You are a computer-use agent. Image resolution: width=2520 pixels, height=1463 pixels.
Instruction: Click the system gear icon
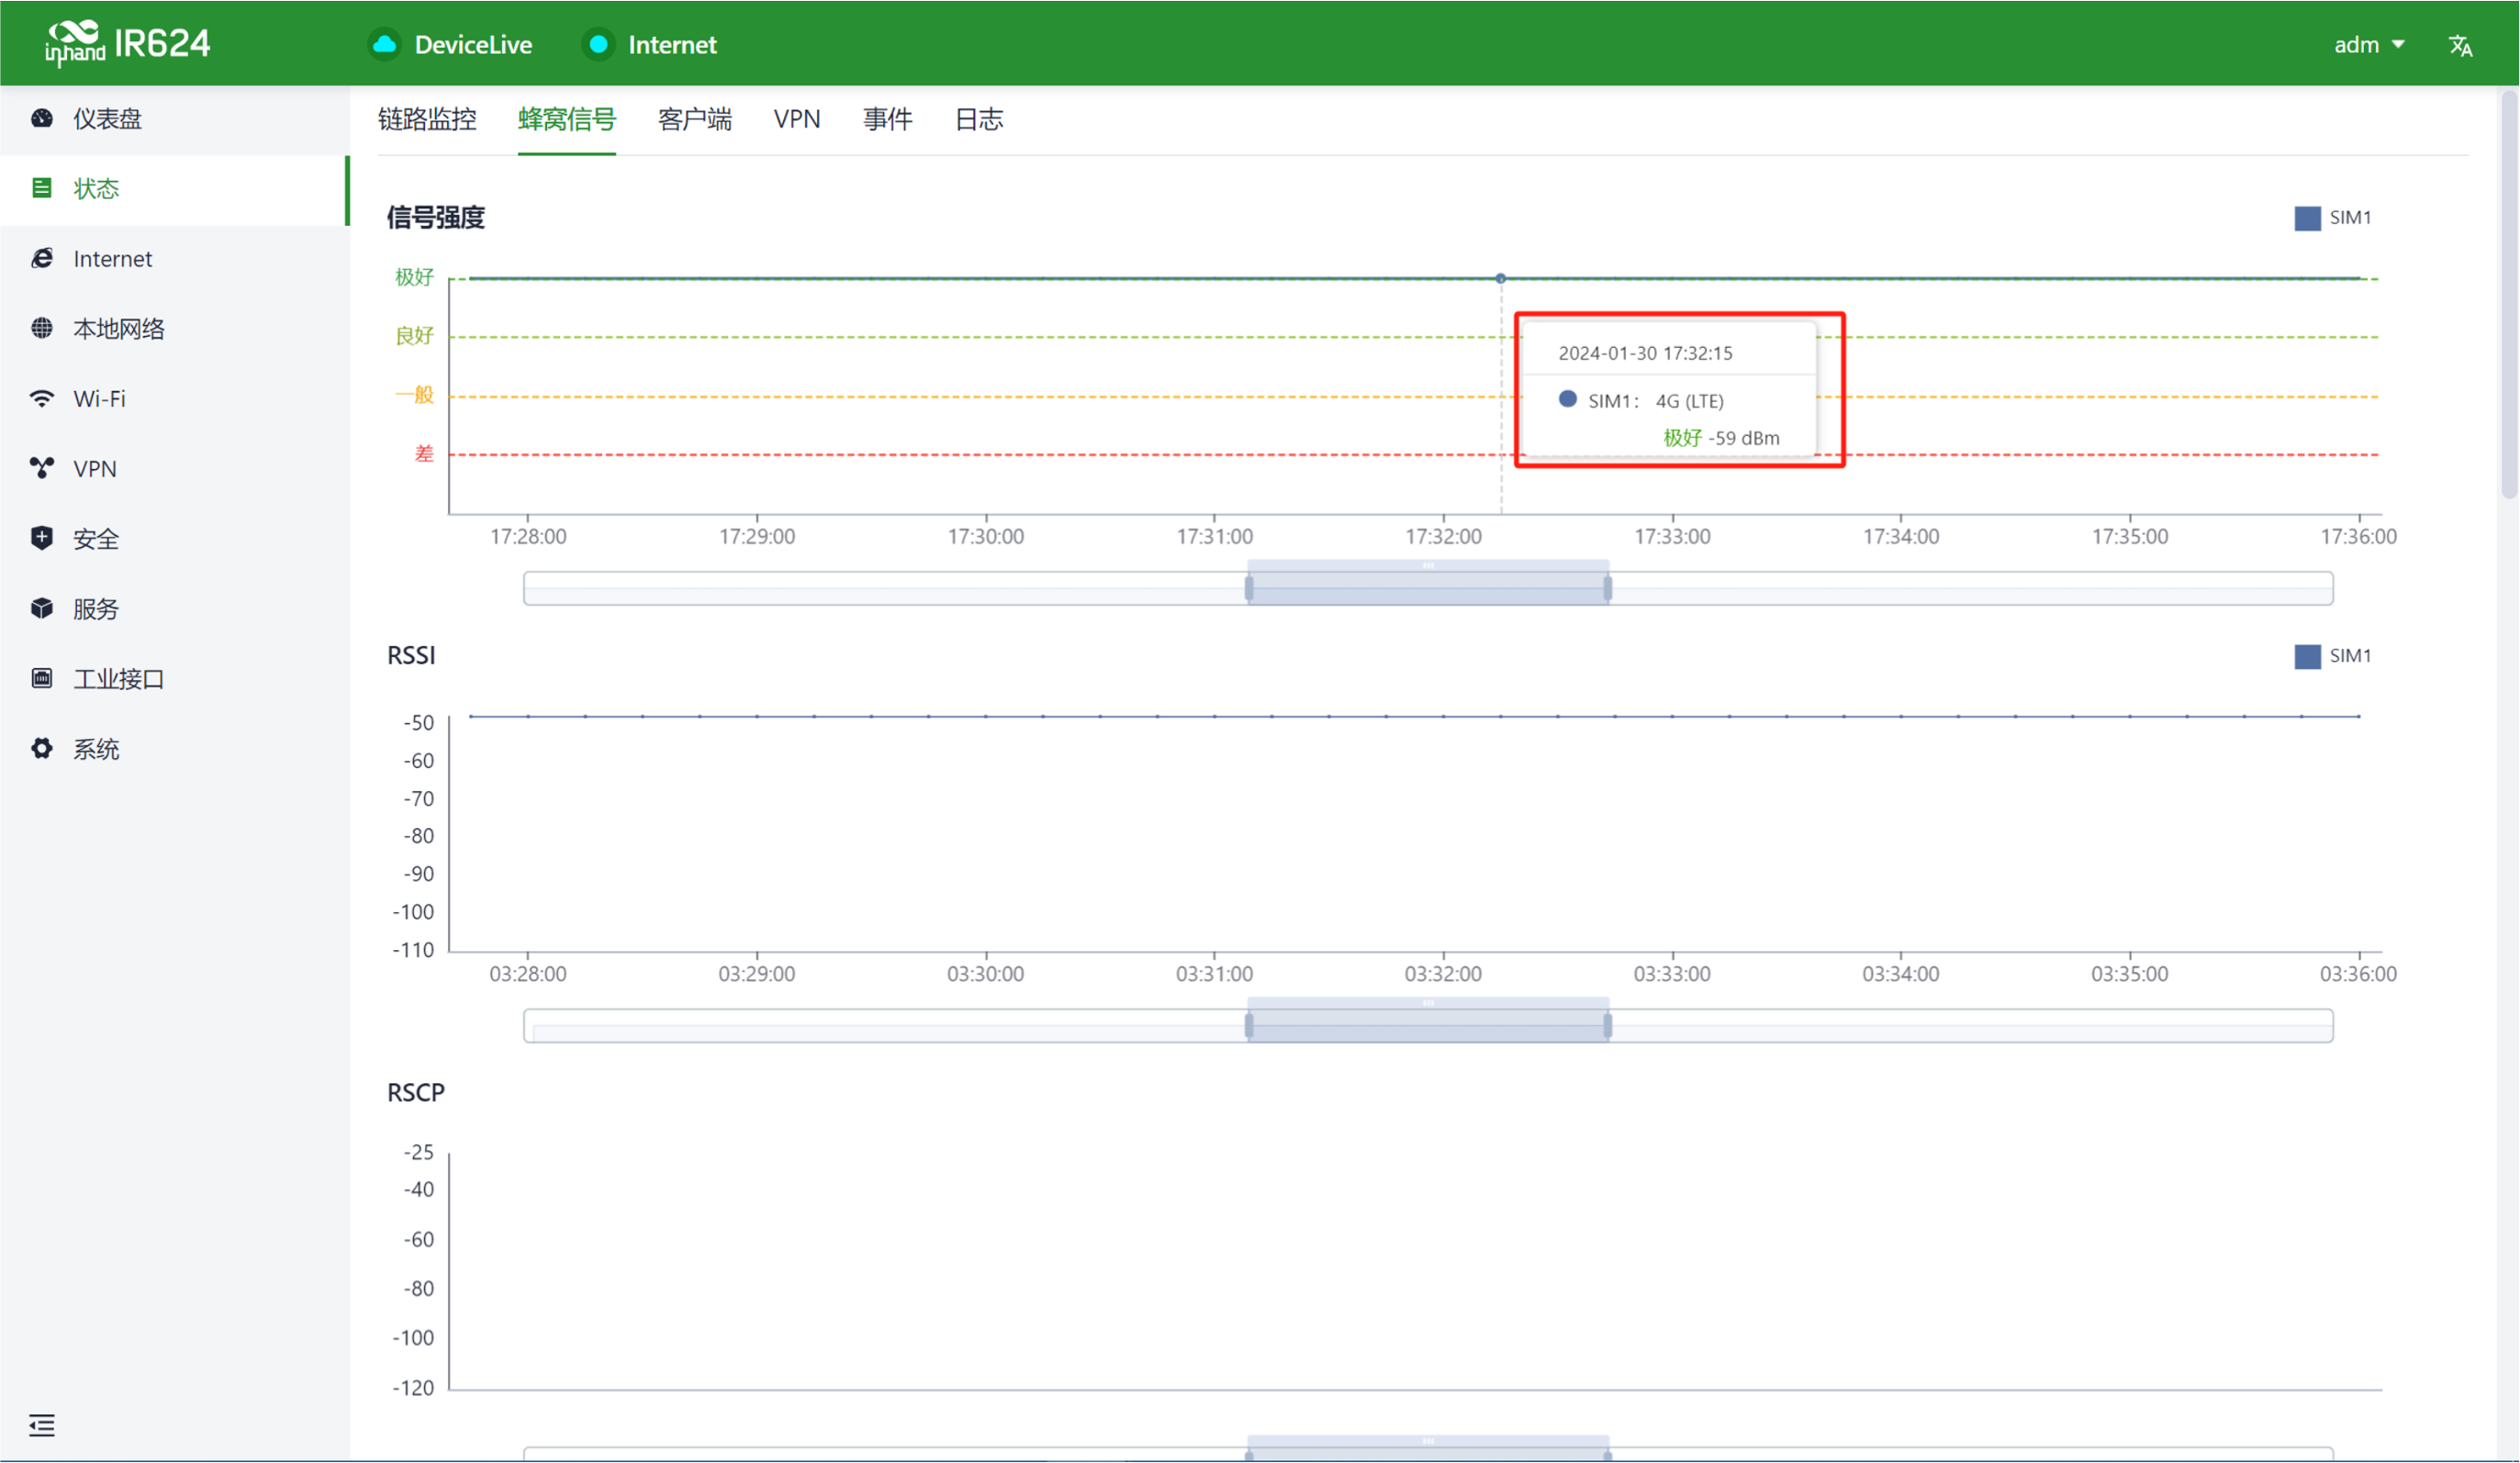42,749
